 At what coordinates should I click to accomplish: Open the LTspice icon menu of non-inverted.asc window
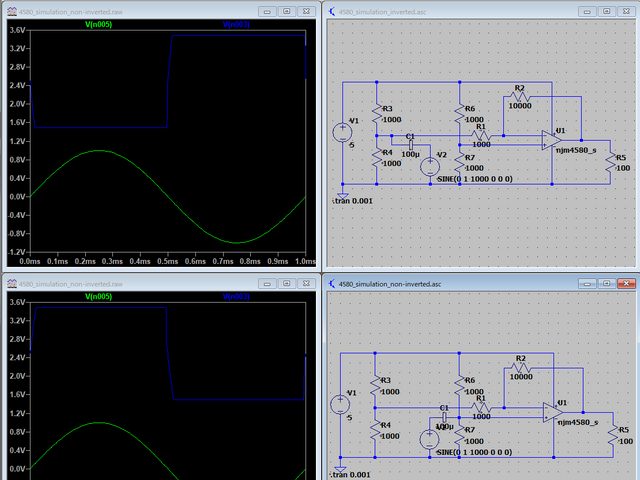[332, 284]
